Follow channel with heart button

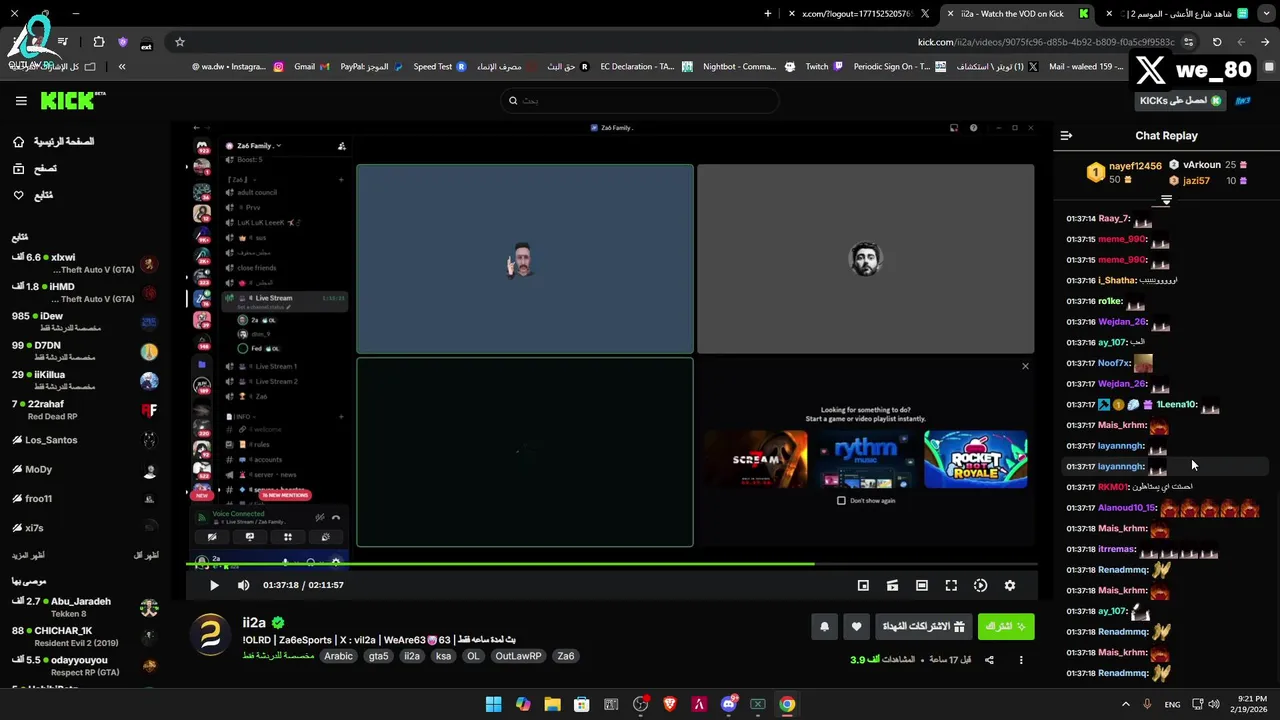pyautogui.click(x=856, y=627)
